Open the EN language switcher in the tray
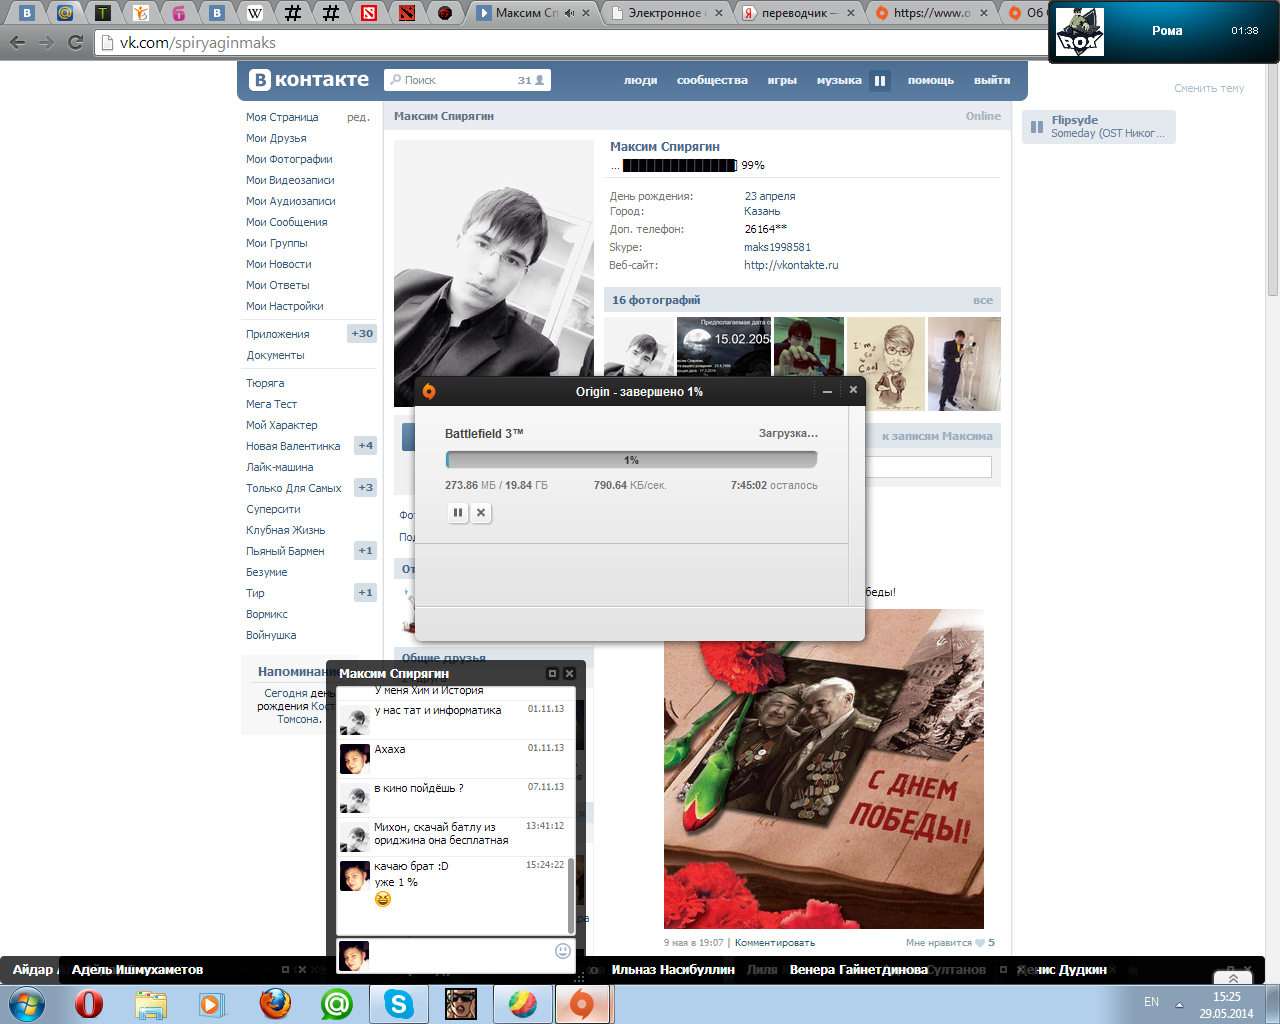This screenshot has width=1280, height=1024. pos(1152,1002)
